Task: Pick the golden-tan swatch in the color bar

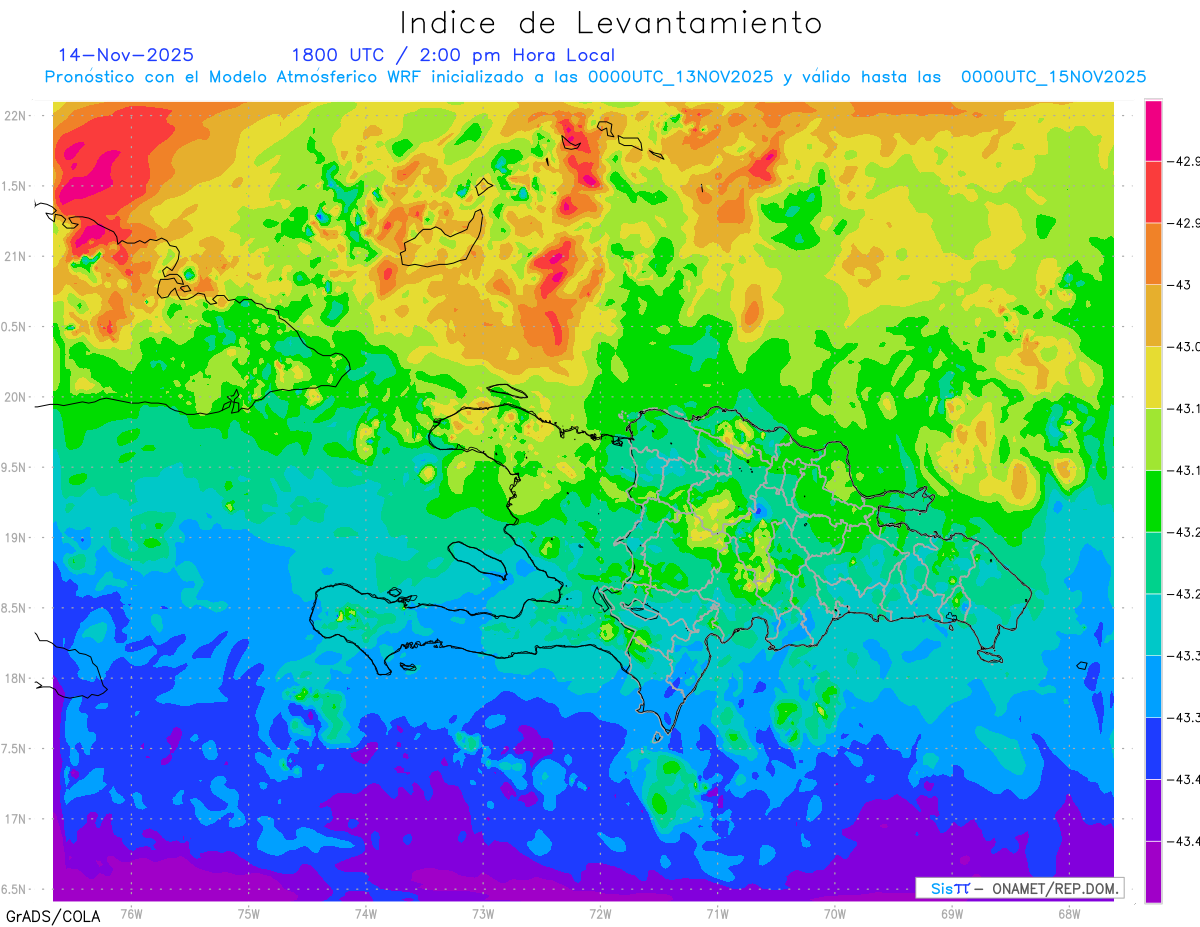Action: coord(1153,316)
